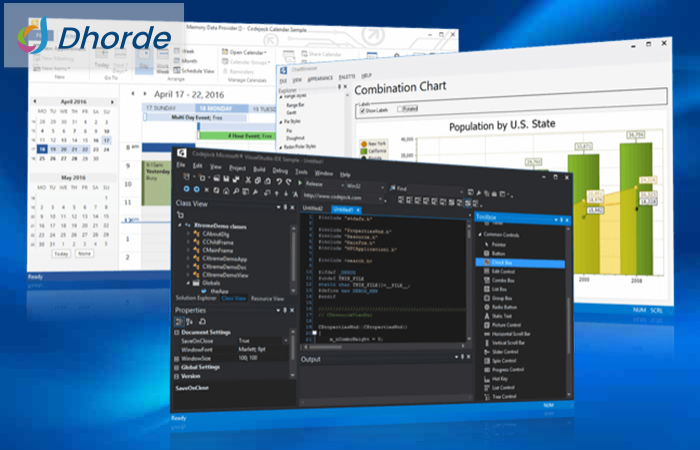Click the new folder icon under Class View
The width and height of the screenshot is (700, 450).
point(180,215)
